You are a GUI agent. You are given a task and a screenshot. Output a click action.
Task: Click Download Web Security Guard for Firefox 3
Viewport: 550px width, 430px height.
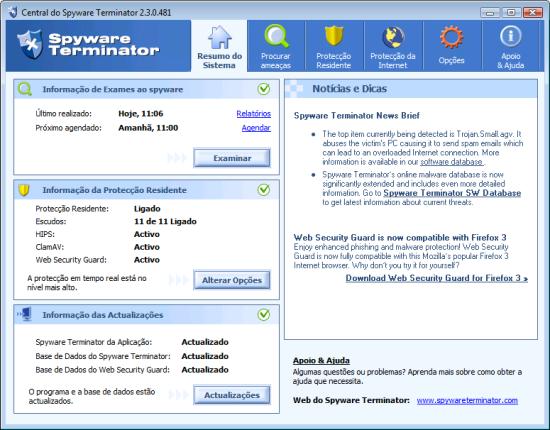(x=437, y=278)
